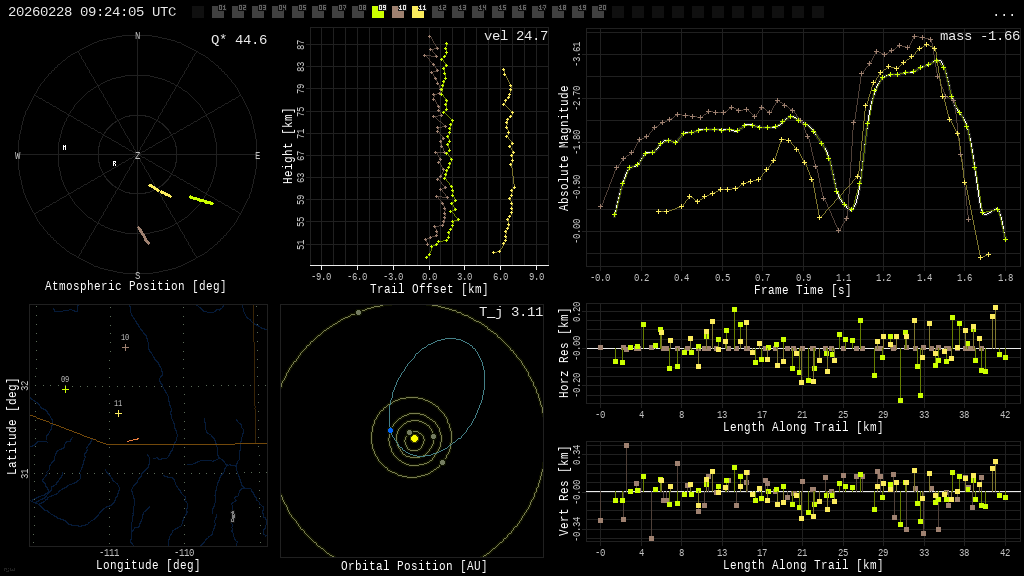Open the three-dots overflow menu
1024x576 pixels.
[x=1003, y=13]
